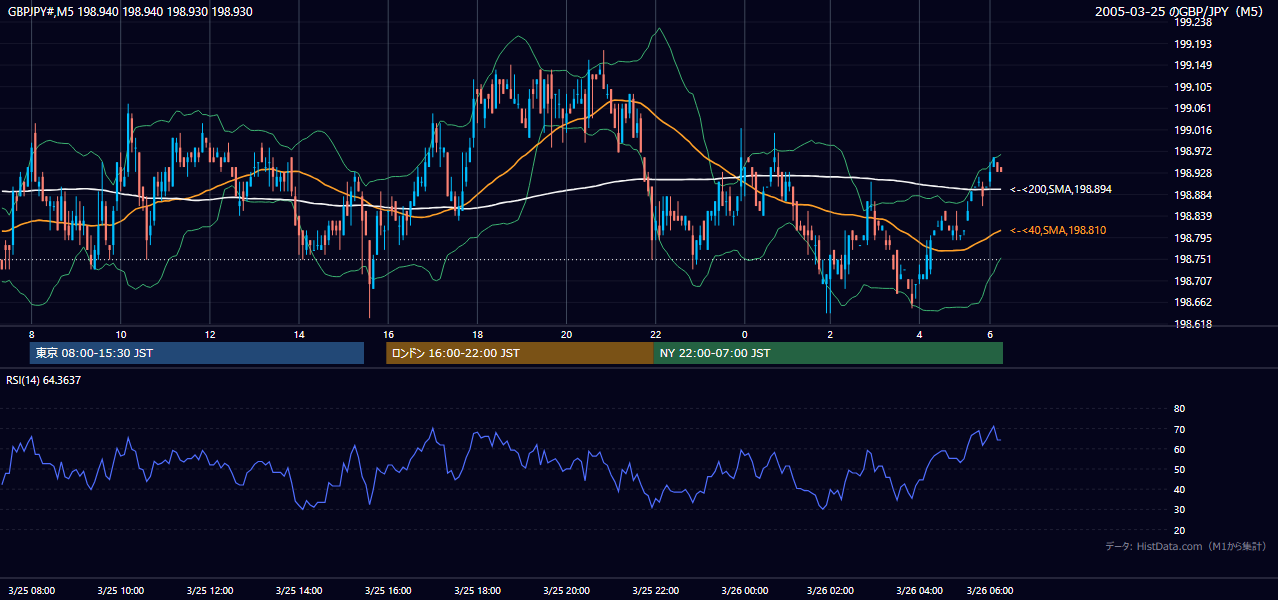Screen dimensions: 1278x600
Task: Click RSI scale value 70
Action: pos(1179,429)
